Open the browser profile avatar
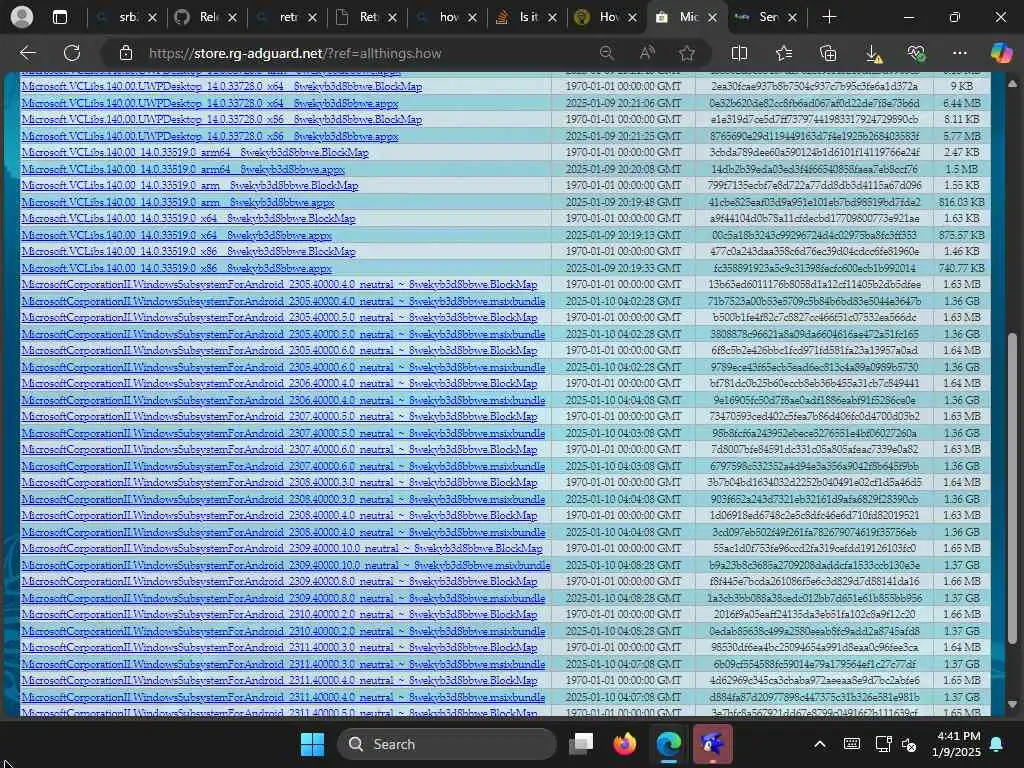This screenshot has height=768, width=1024. [22, 17]
